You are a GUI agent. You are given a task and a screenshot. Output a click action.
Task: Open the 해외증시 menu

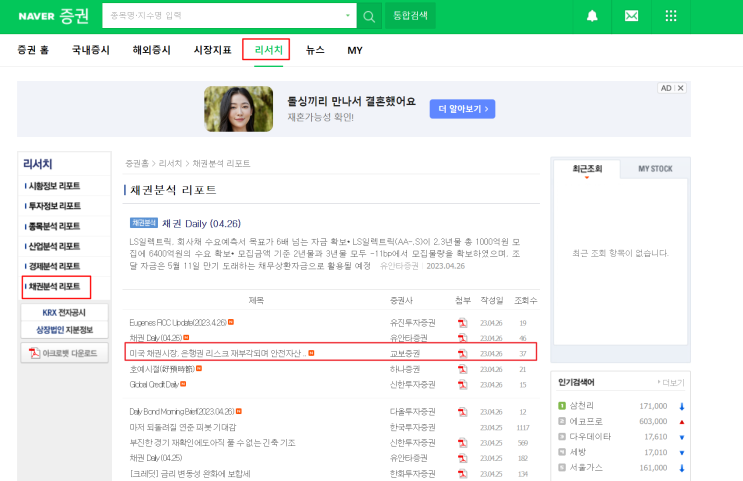tap(152, 50)
